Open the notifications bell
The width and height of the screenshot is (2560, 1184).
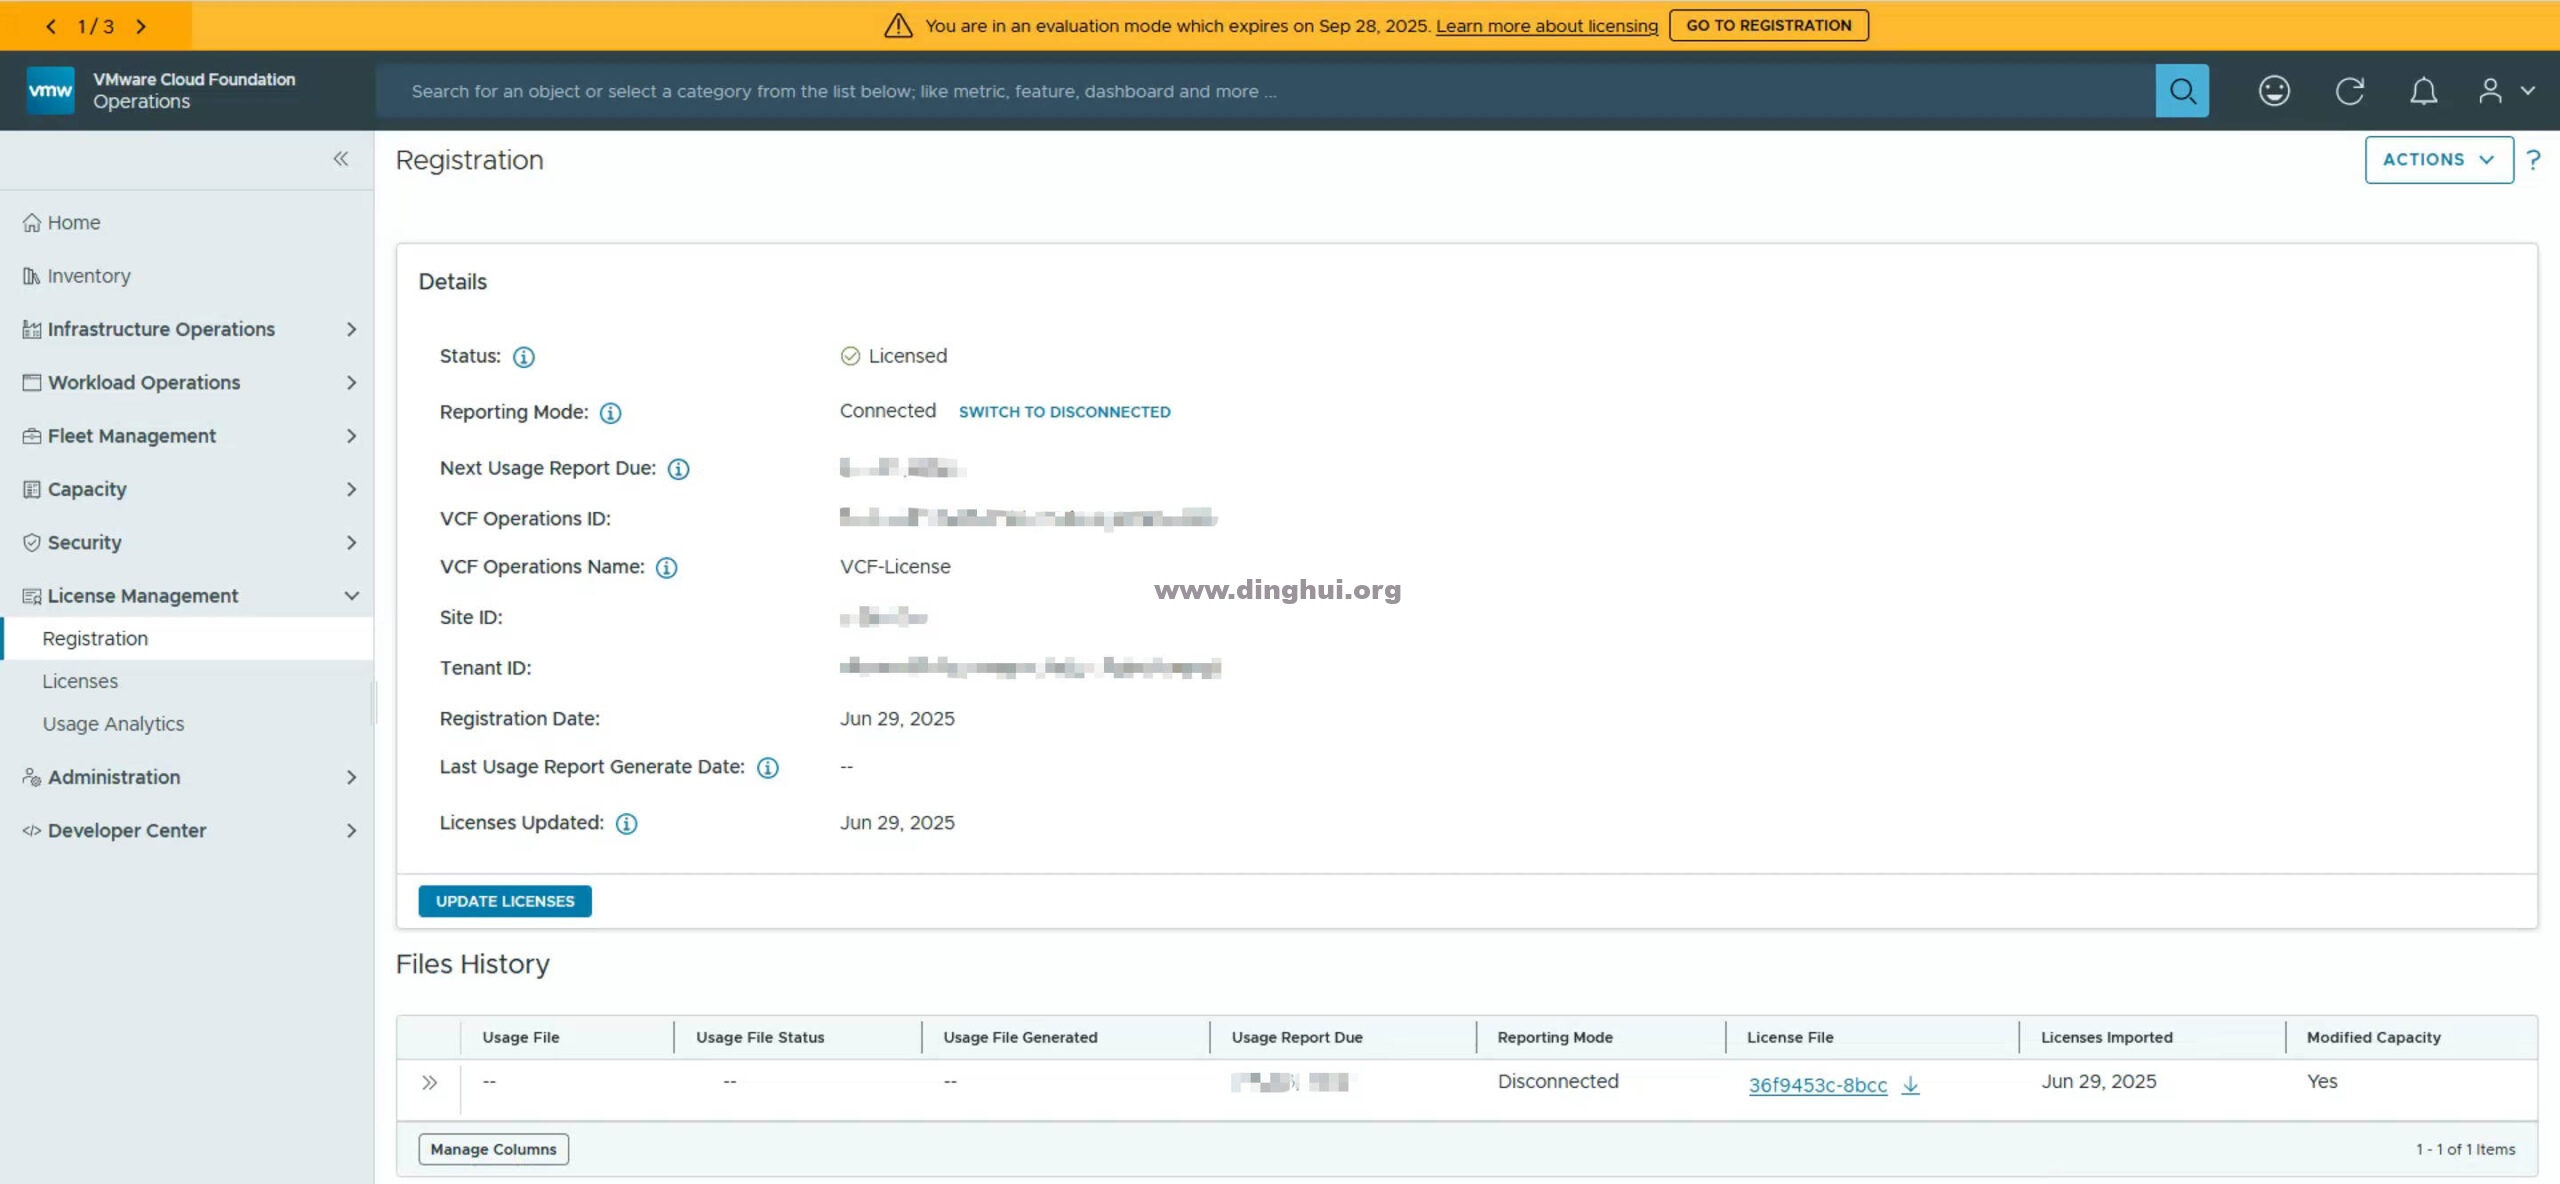point(2423,91)
